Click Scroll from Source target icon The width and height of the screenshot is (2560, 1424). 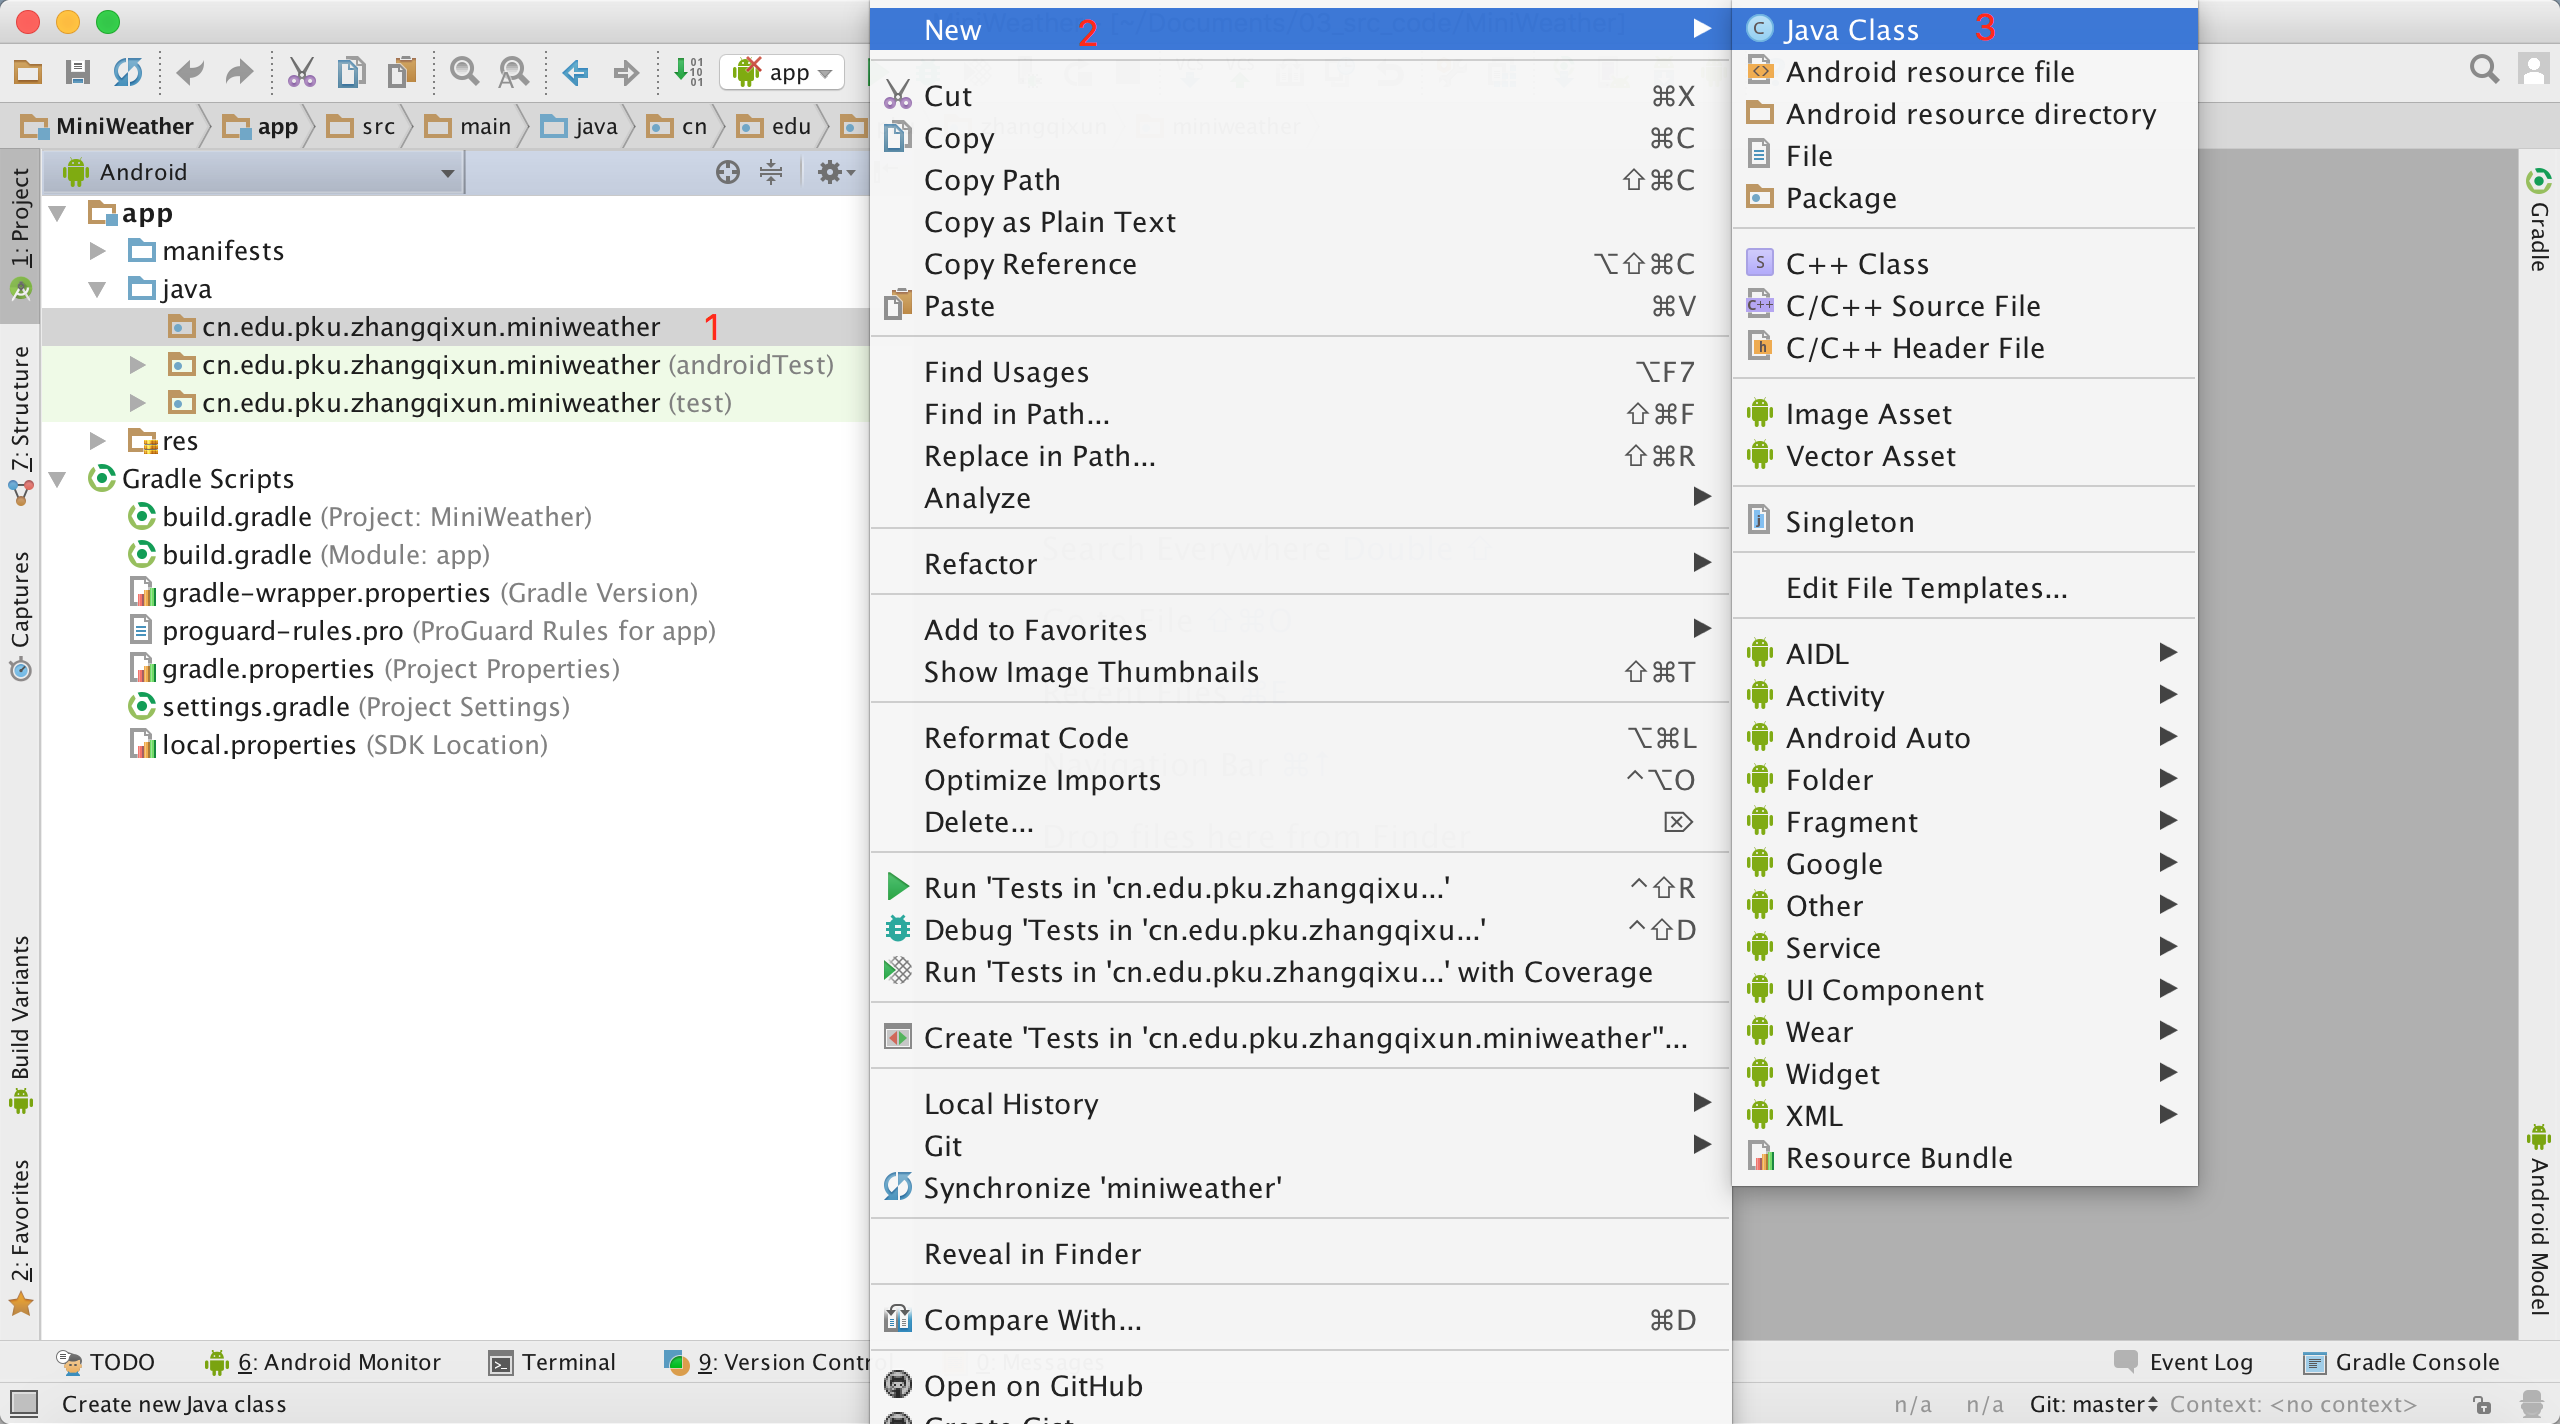[728, 172]
